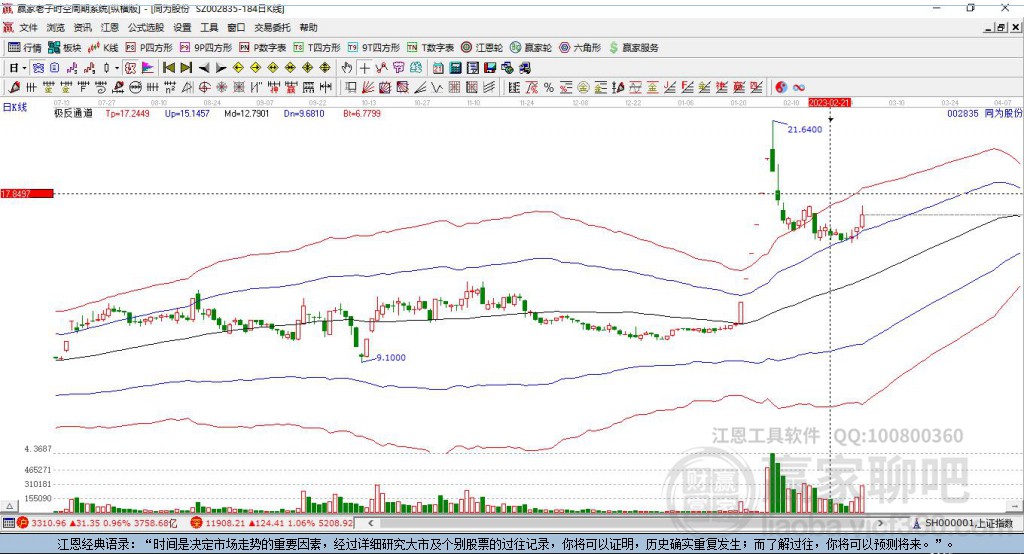
Task: Click the SH000001 上证指数 status indicator
Action: (x=966, y=522)
